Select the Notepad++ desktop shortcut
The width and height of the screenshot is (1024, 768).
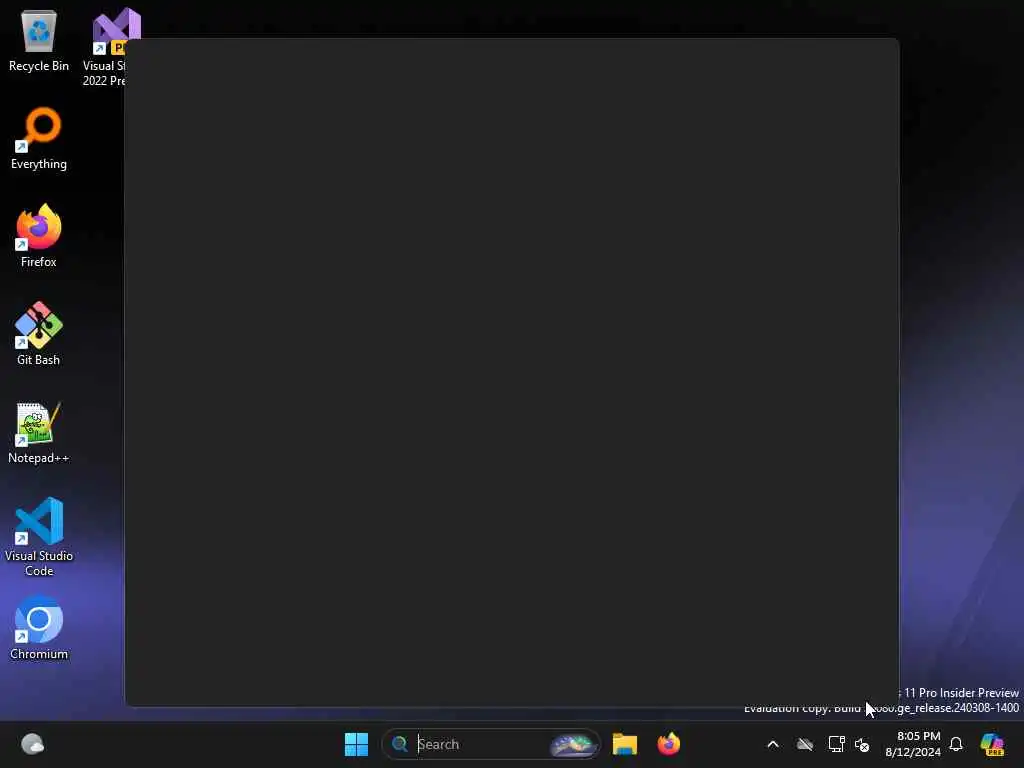point(39,432)
